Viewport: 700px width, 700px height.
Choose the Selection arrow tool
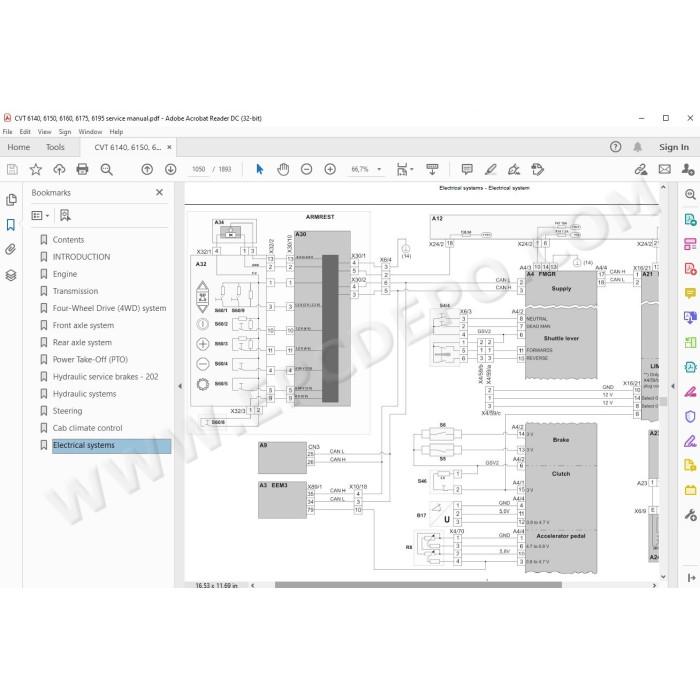point(260,170)
